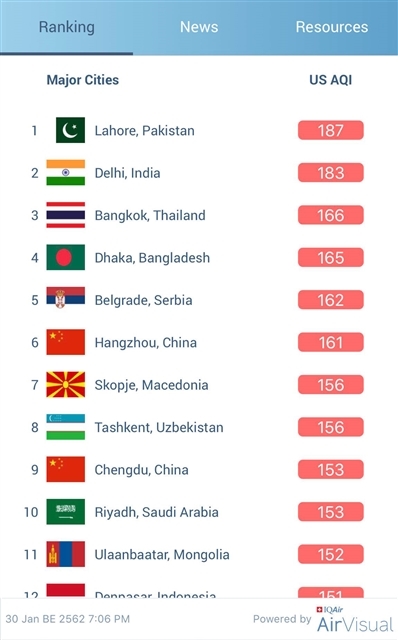Screen dimensions: 398x640
Task: Tap the Mongolia flag icon
Action: click(66, 554)
